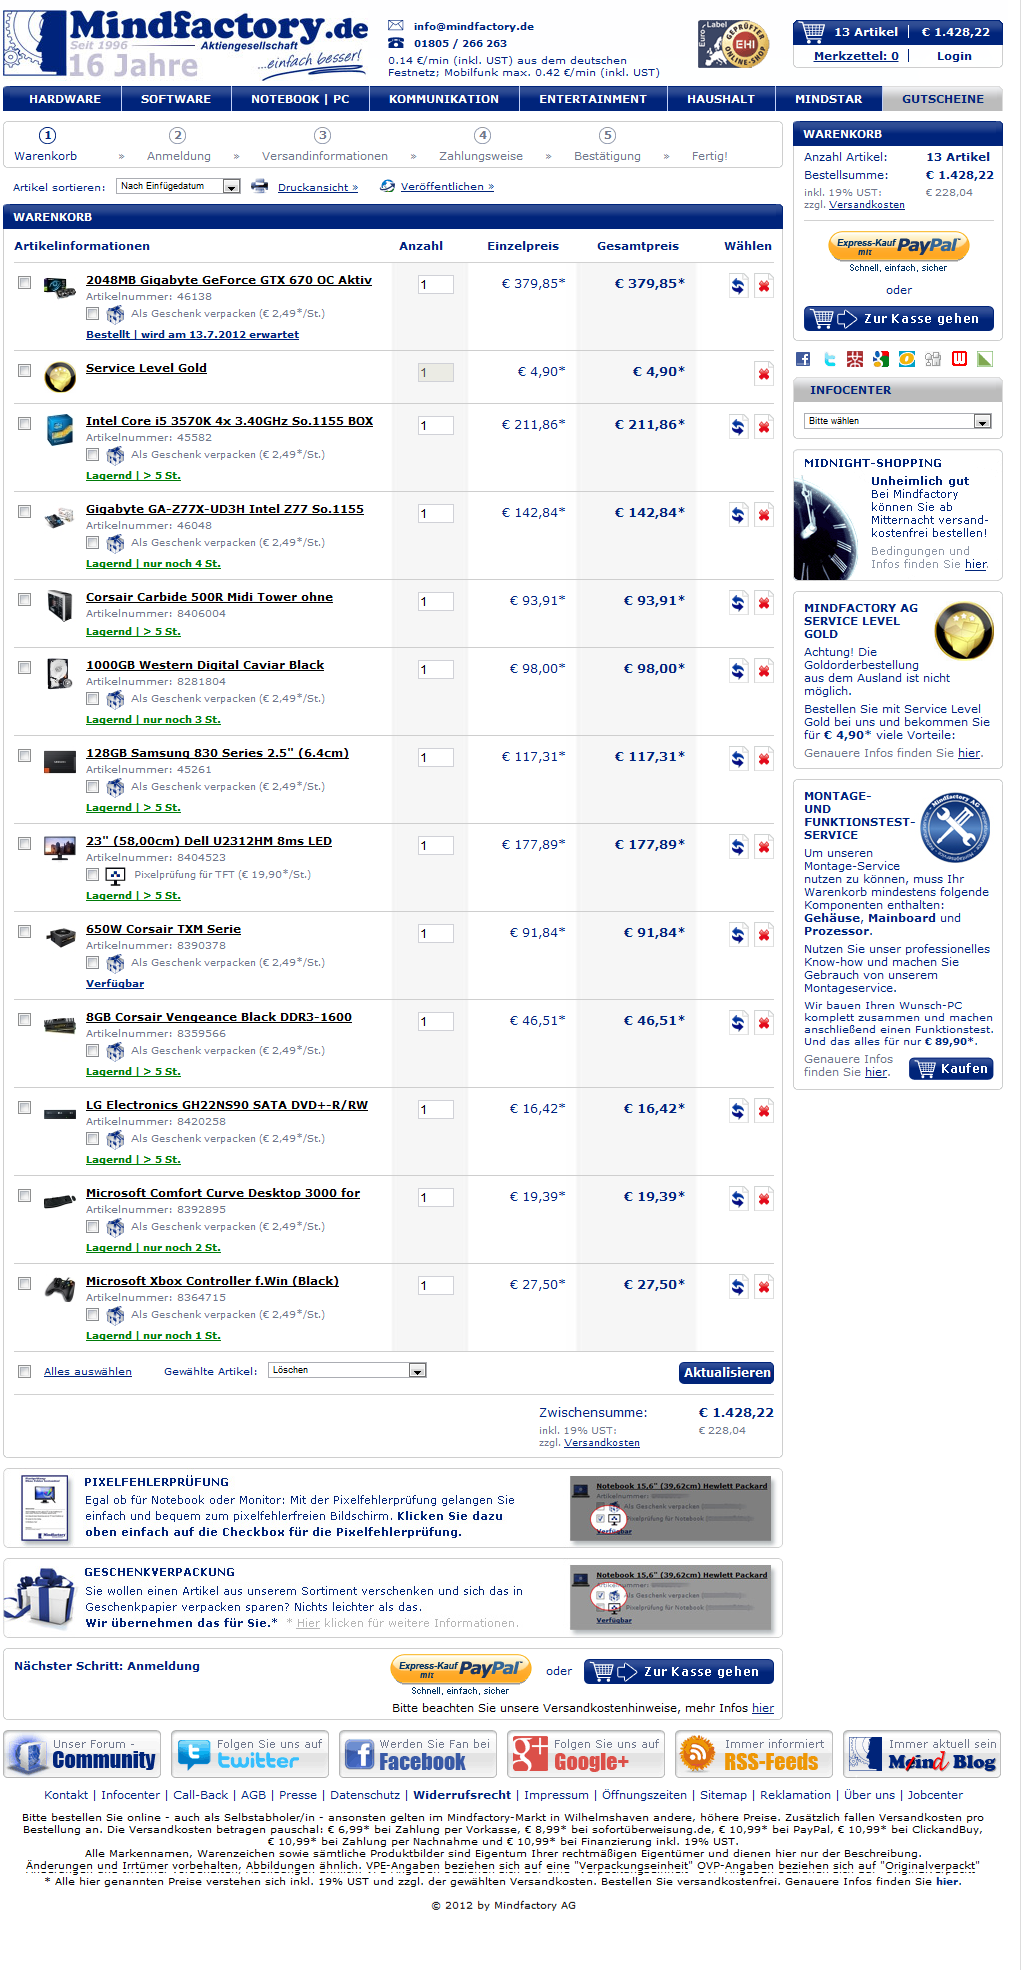Open the ENTERTAINMENT menu

(593, 99)
